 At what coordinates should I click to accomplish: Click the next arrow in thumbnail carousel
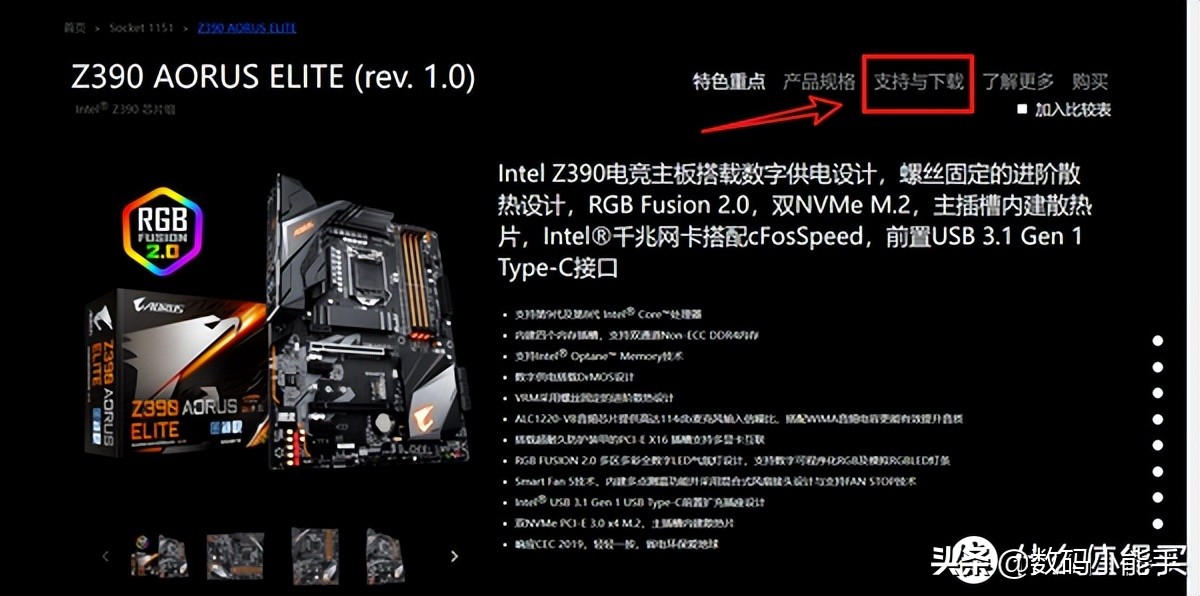pos(454,556)
